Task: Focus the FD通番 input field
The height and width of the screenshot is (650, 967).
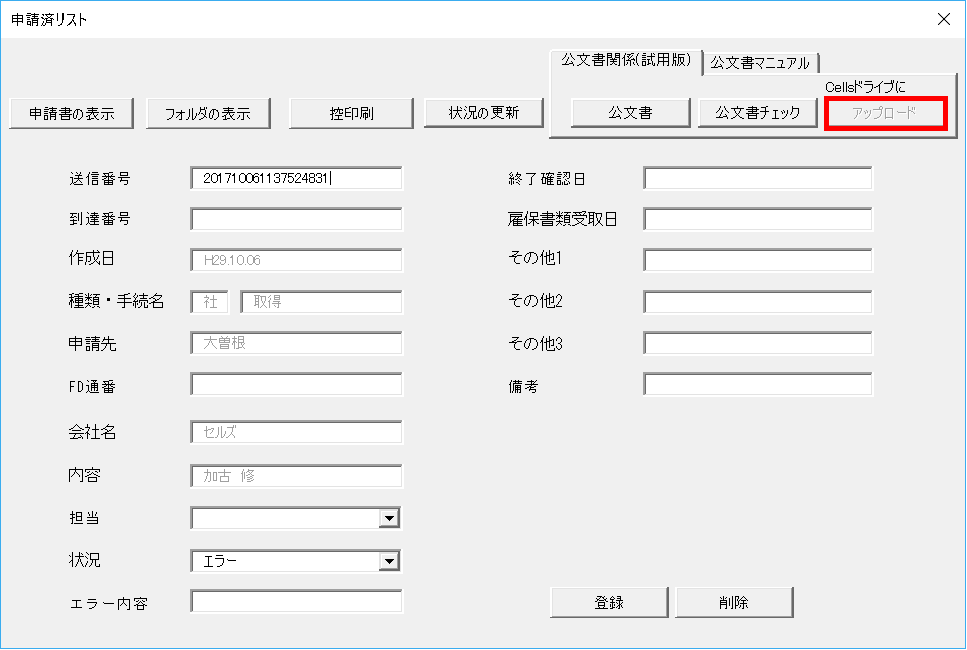Action: coord(296,384)
